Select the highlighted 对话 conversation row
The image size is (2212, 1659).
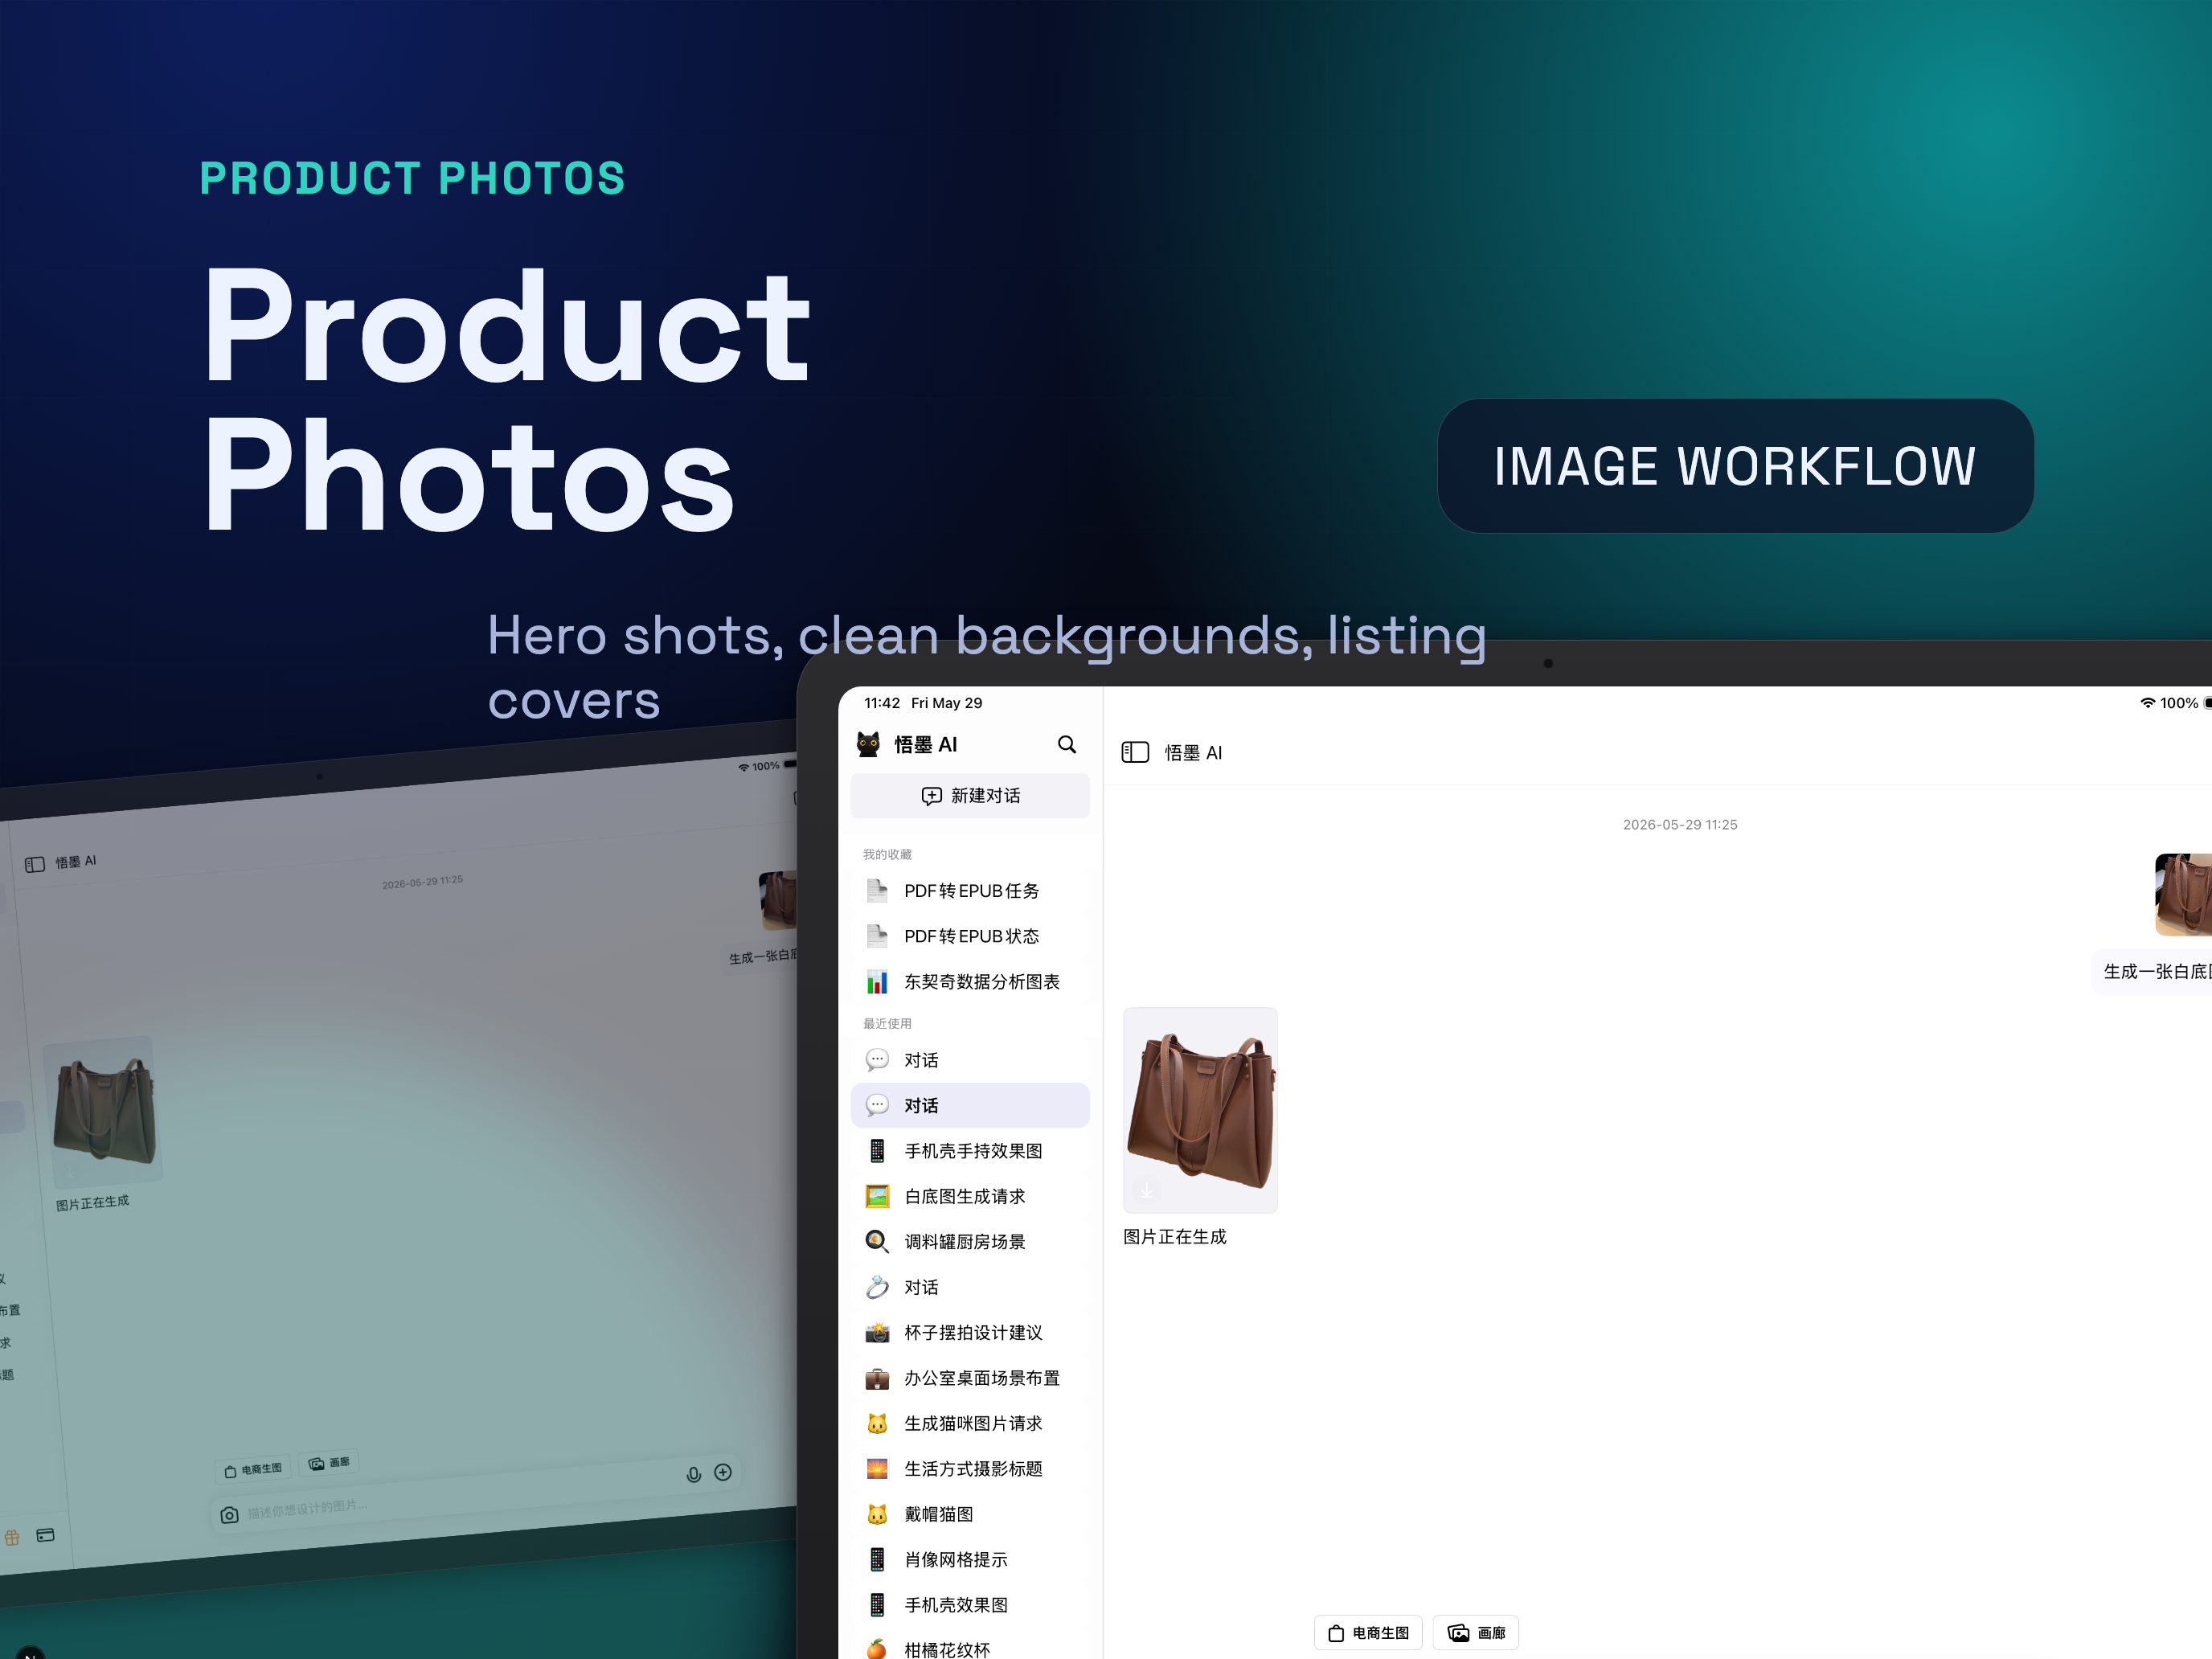(x=970, y=1105)
